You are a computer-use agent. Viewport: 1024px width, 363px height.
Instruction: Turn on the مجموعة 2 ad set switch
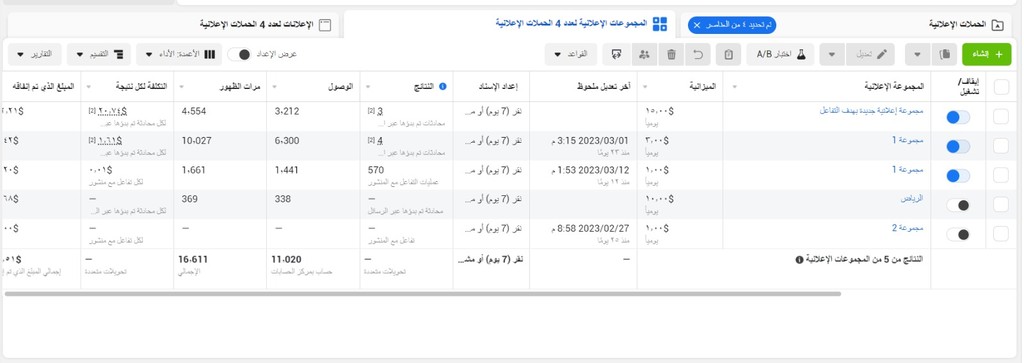(x=958, y=234)
